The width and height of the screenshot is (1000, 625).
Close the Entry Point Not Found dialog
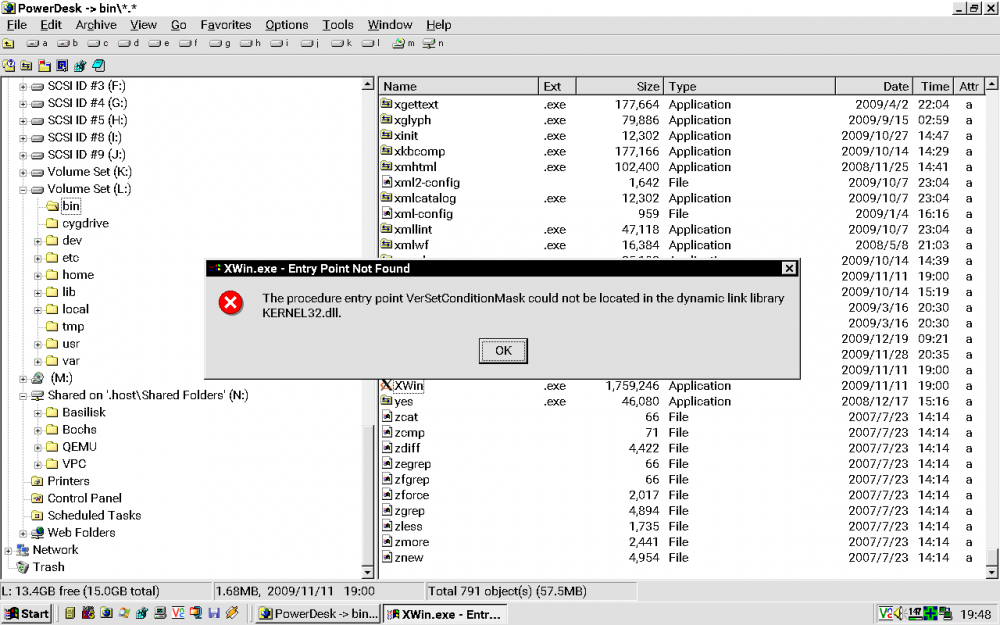coord(789,268)
